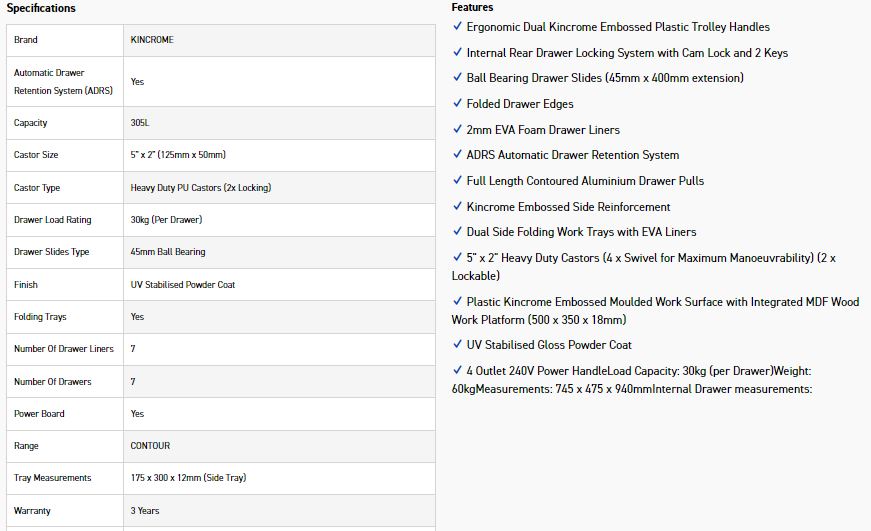Select the 305L capacity value

click(x=140, y=123)
